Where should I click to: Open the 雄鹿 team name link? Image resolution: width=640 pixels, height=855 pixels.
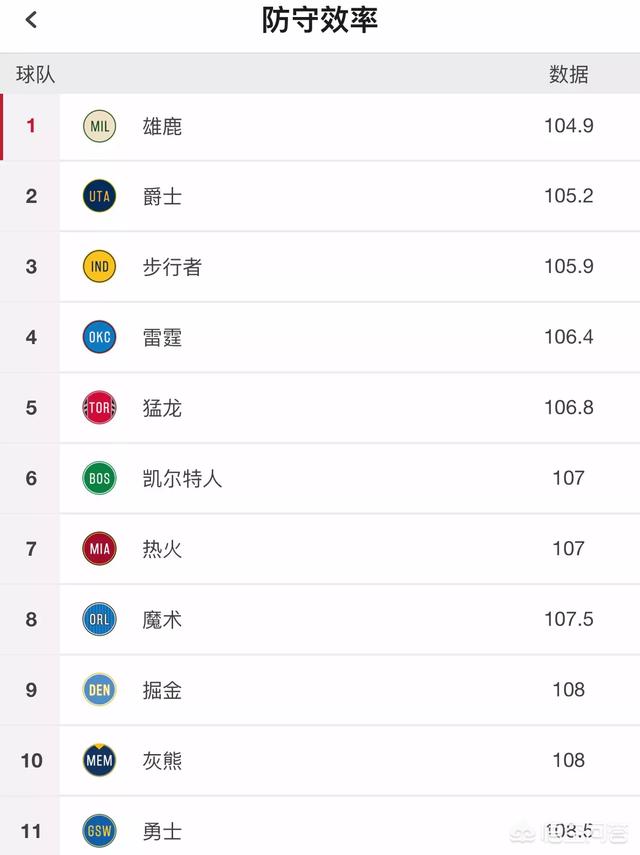(x=162, y=127)
